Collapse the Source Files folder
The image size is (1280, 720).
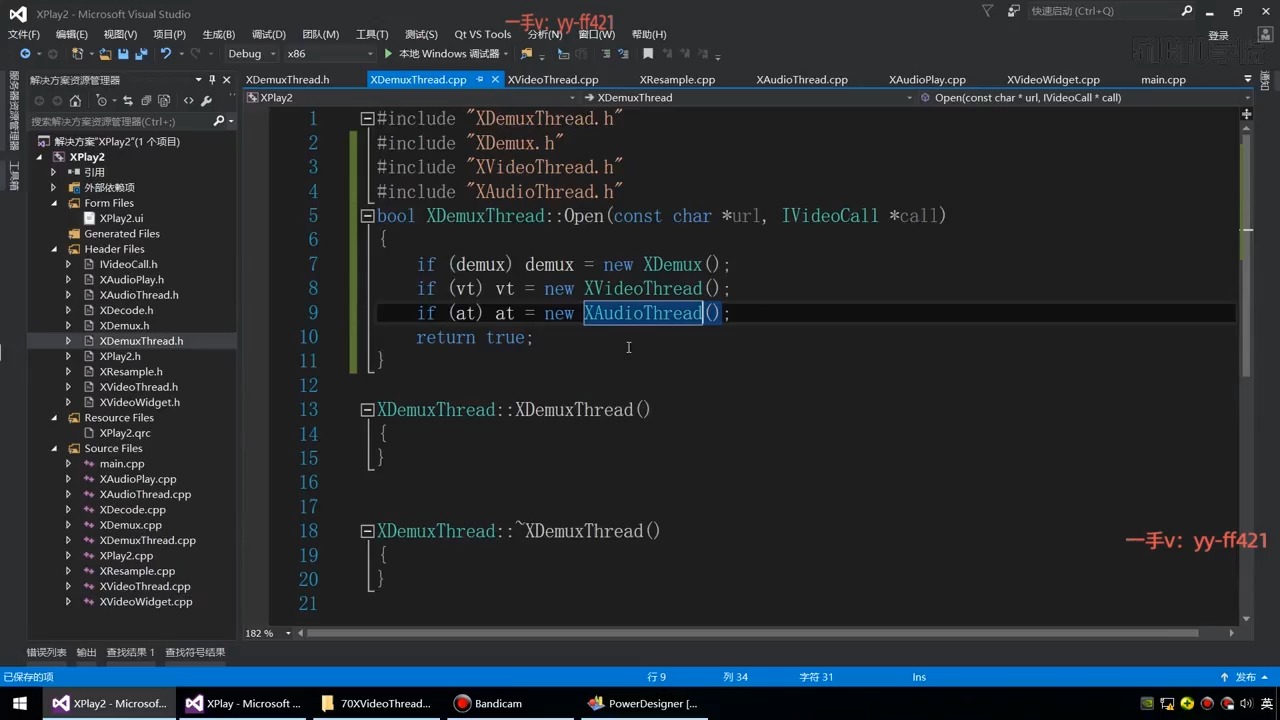pos(54,448)
